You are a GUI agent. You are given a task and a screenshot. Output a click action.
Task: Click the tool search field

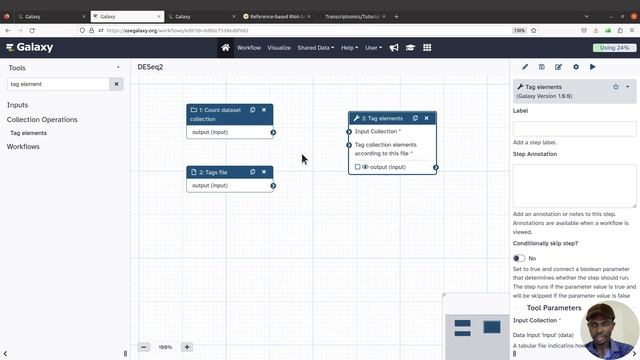(x=58, y=84)
